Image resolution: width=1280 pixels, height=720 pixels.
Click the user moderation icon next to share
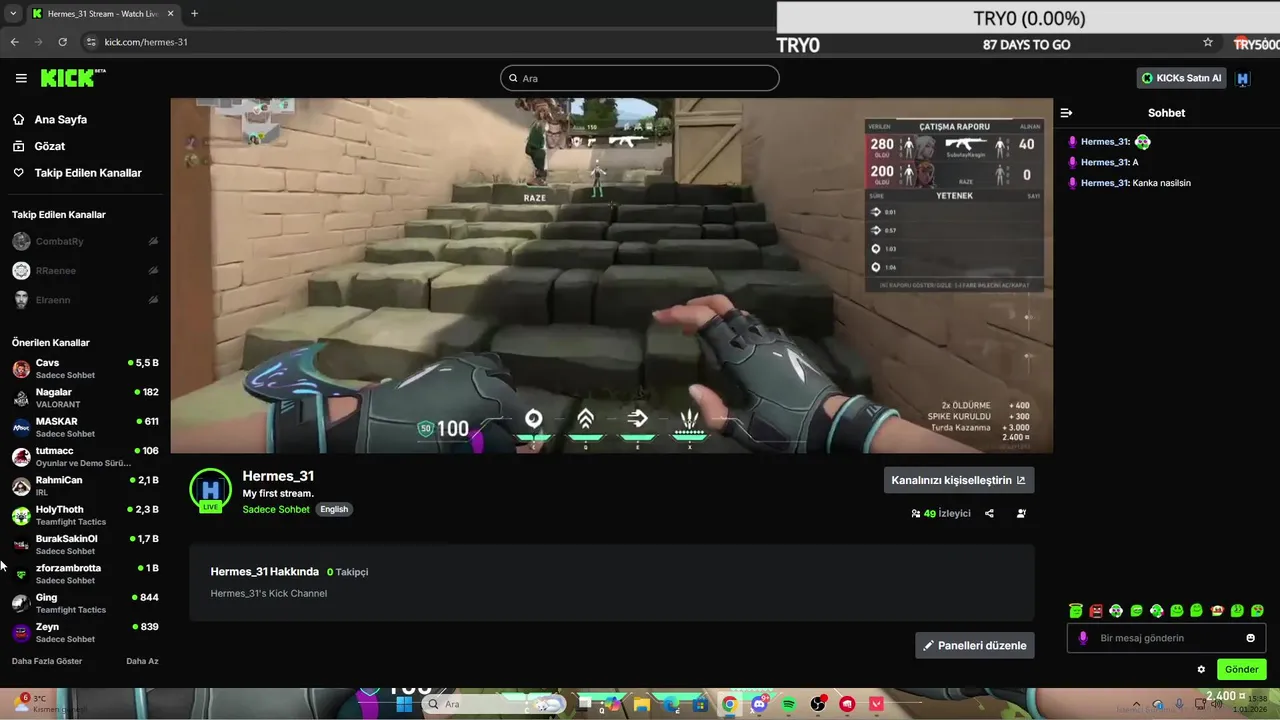coord(1021,513)
